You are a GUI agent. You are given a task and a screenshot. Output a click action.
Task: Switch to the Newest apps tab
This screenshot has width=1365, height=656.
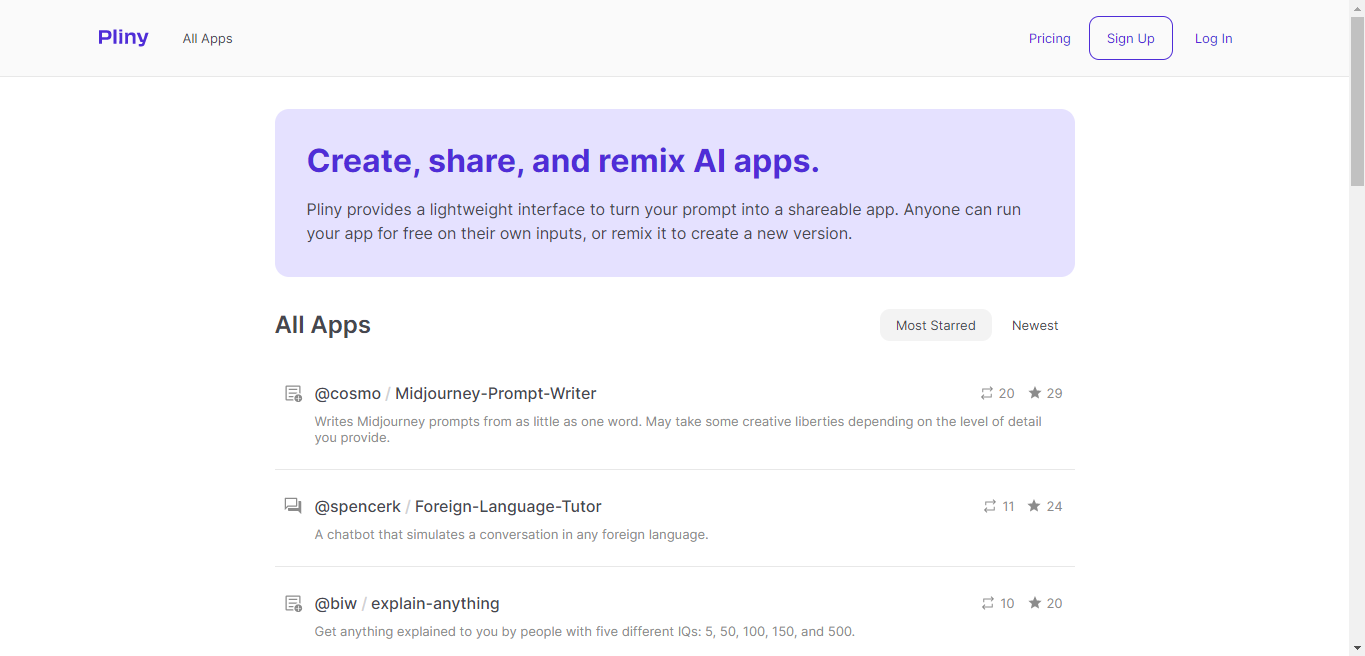[1035, 325]
